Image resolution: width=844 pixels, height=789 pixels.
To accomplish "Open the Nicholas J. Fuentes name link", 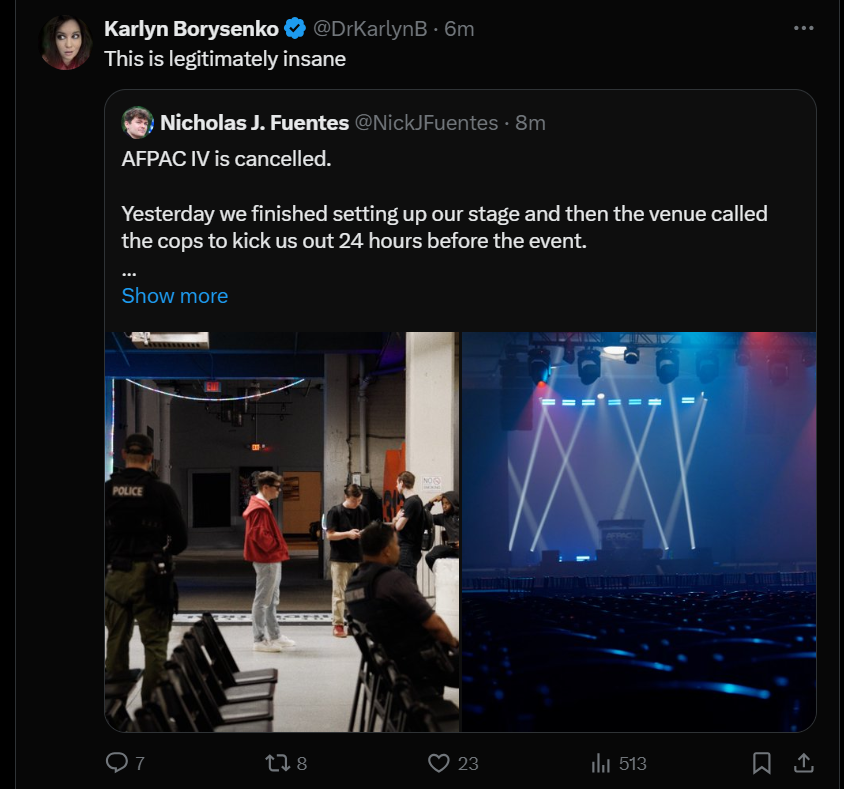I will pos(255,123).
